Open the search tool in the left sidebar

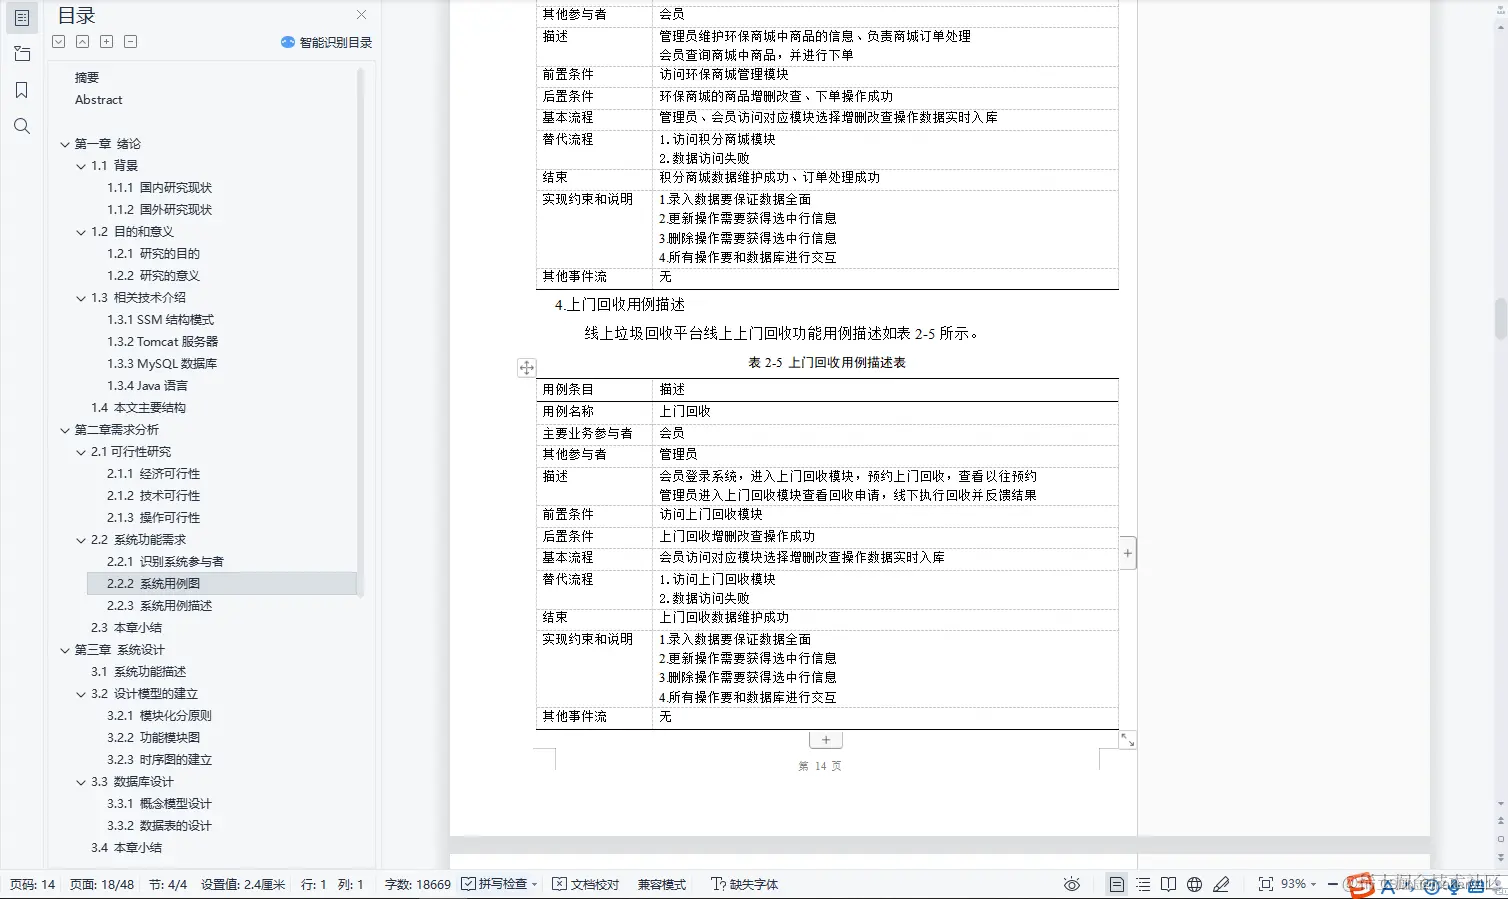pos(22,125)
